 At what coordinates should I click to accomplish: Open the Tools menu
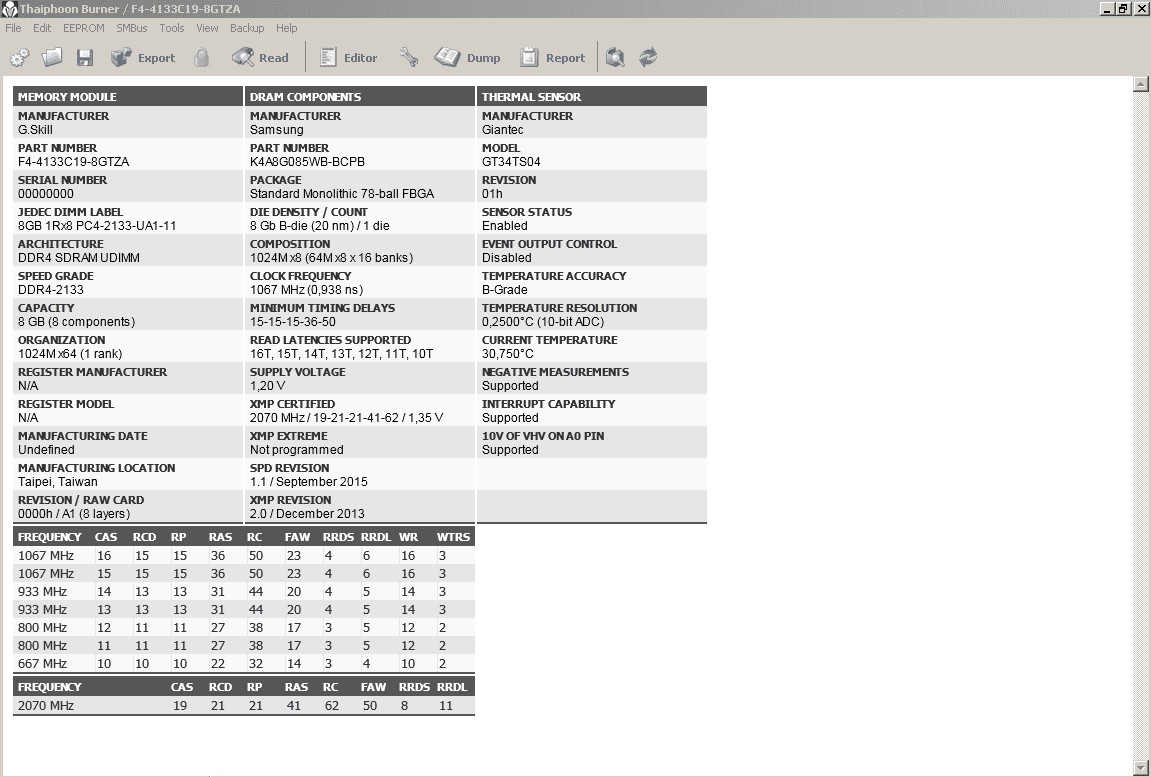point(172,28)
